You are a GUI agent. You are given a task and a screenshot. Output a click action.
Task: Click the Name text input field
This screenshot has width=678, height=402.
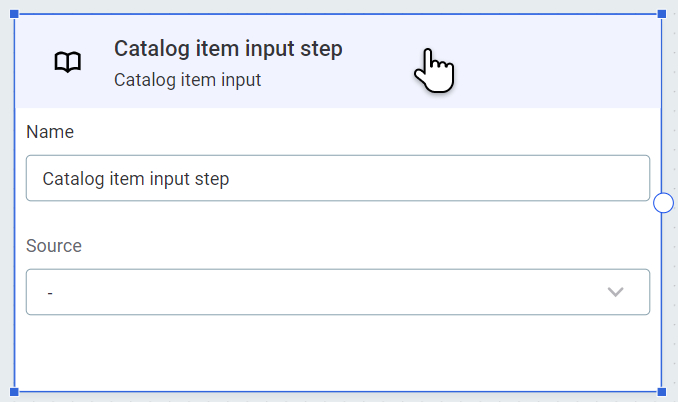tap(337, 178)
